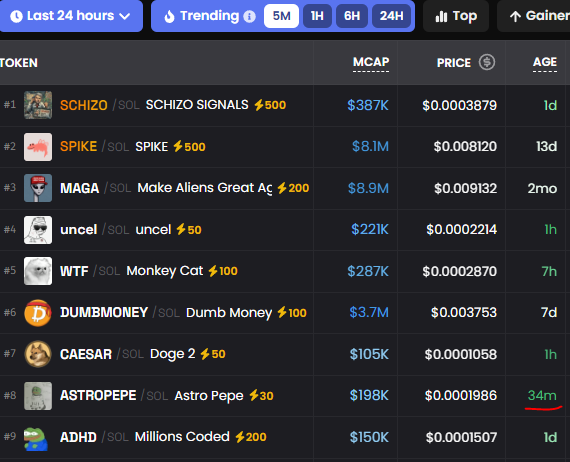Click the DUMBMONEY coin icon
Screen dimensions: 570x462
[x=38, y=313]
